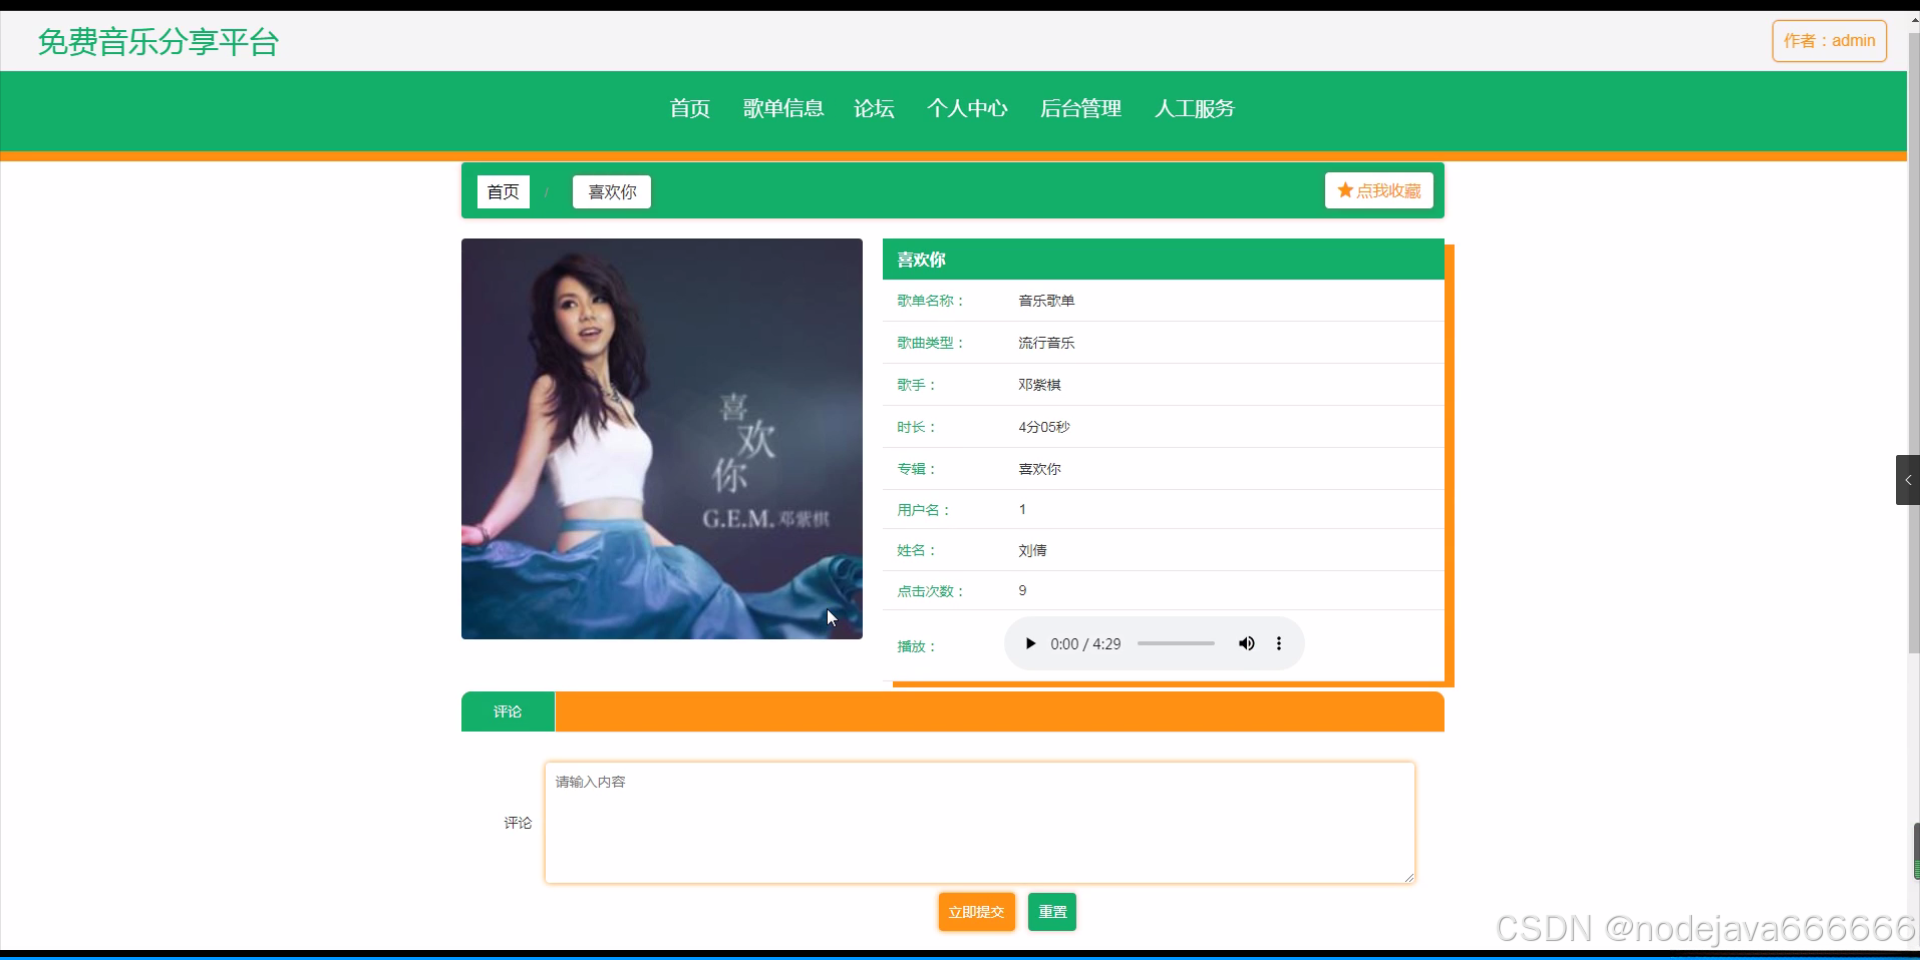1920x960 pixels.
Task: Click the name value 刘倩
Action: tap(1032, 551)
